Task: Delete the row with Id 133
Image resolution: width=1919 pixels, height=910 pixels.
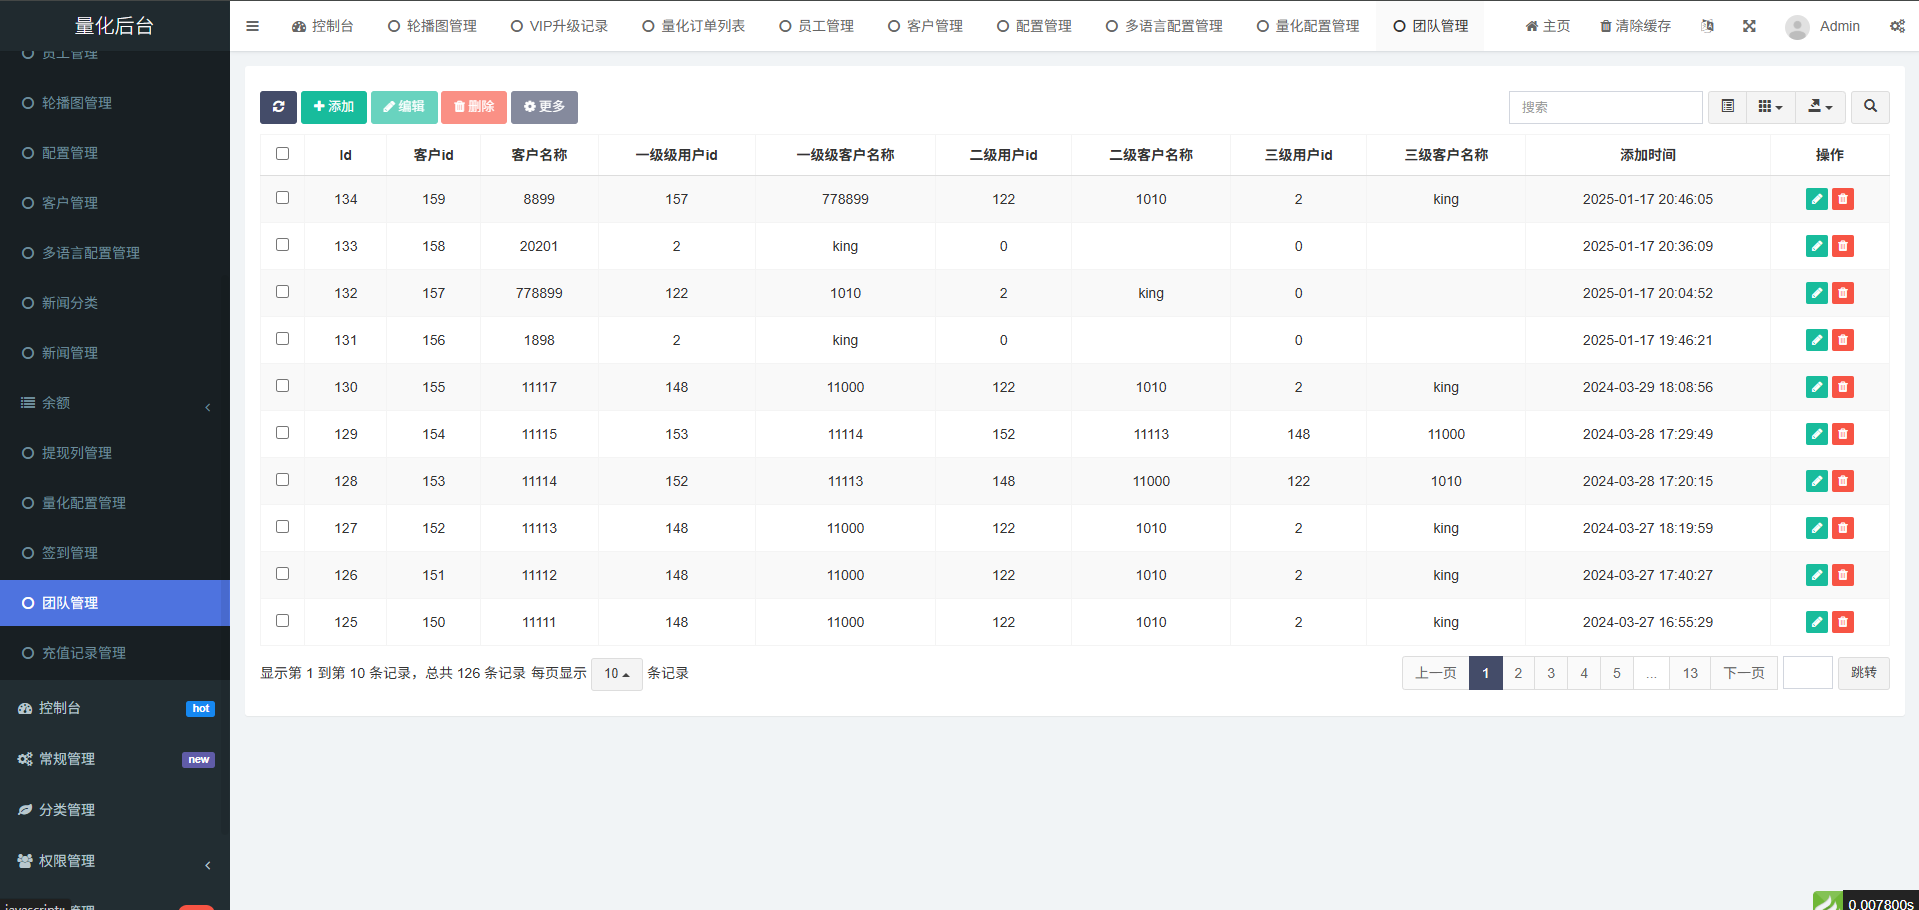Action: click(1843, 246)
